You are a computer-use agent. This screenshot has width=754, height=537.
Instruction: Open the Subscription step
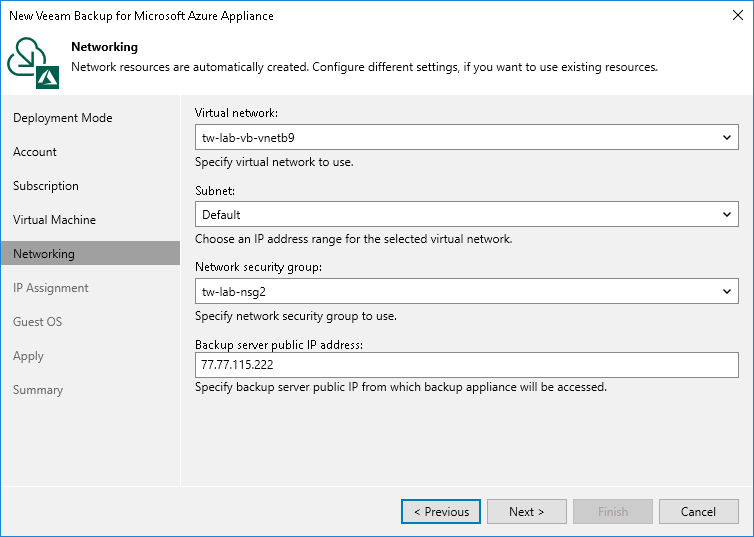[45, 186]
